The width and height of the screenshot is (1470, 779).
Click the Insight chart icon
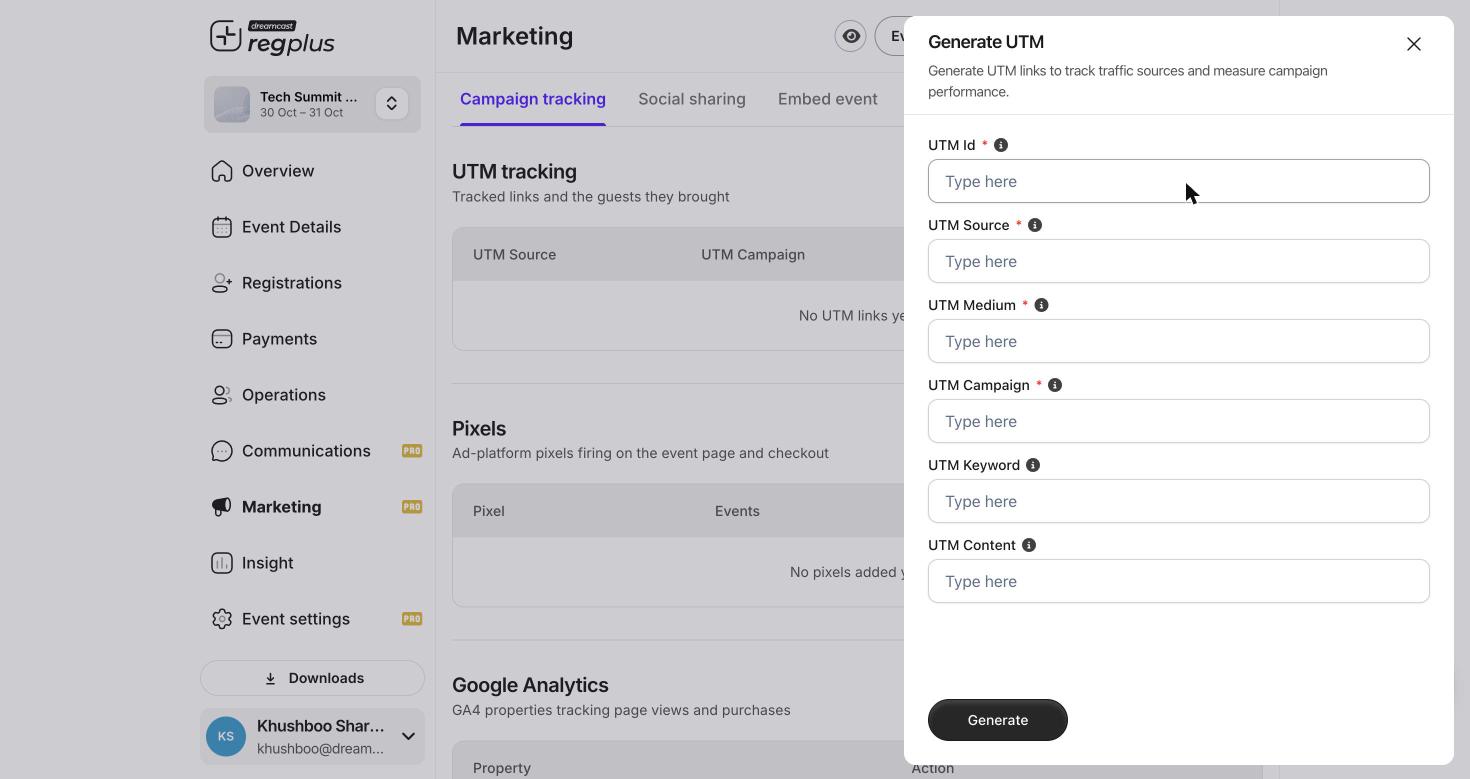[222, 563]
